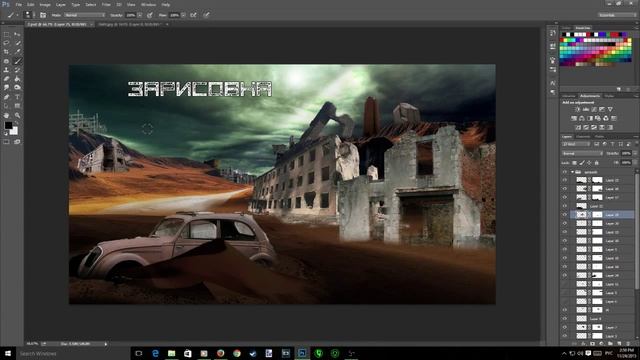Open the layer style fx menu
640x360 pixels.
point(583,344)
